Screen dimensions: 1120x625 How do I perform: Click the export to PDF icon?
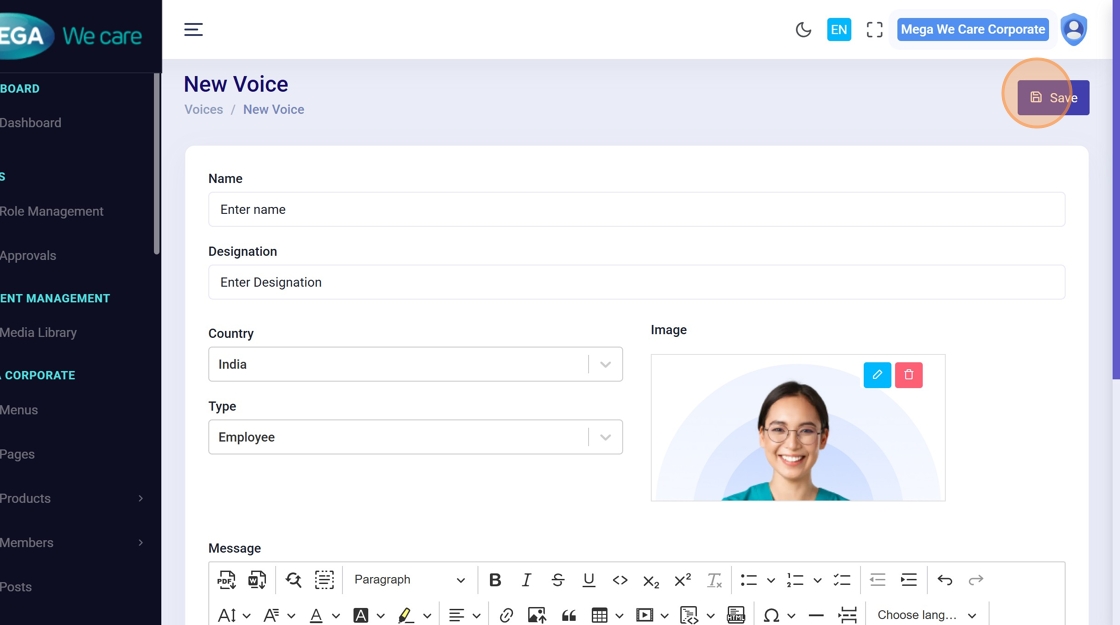click(227, 580)
